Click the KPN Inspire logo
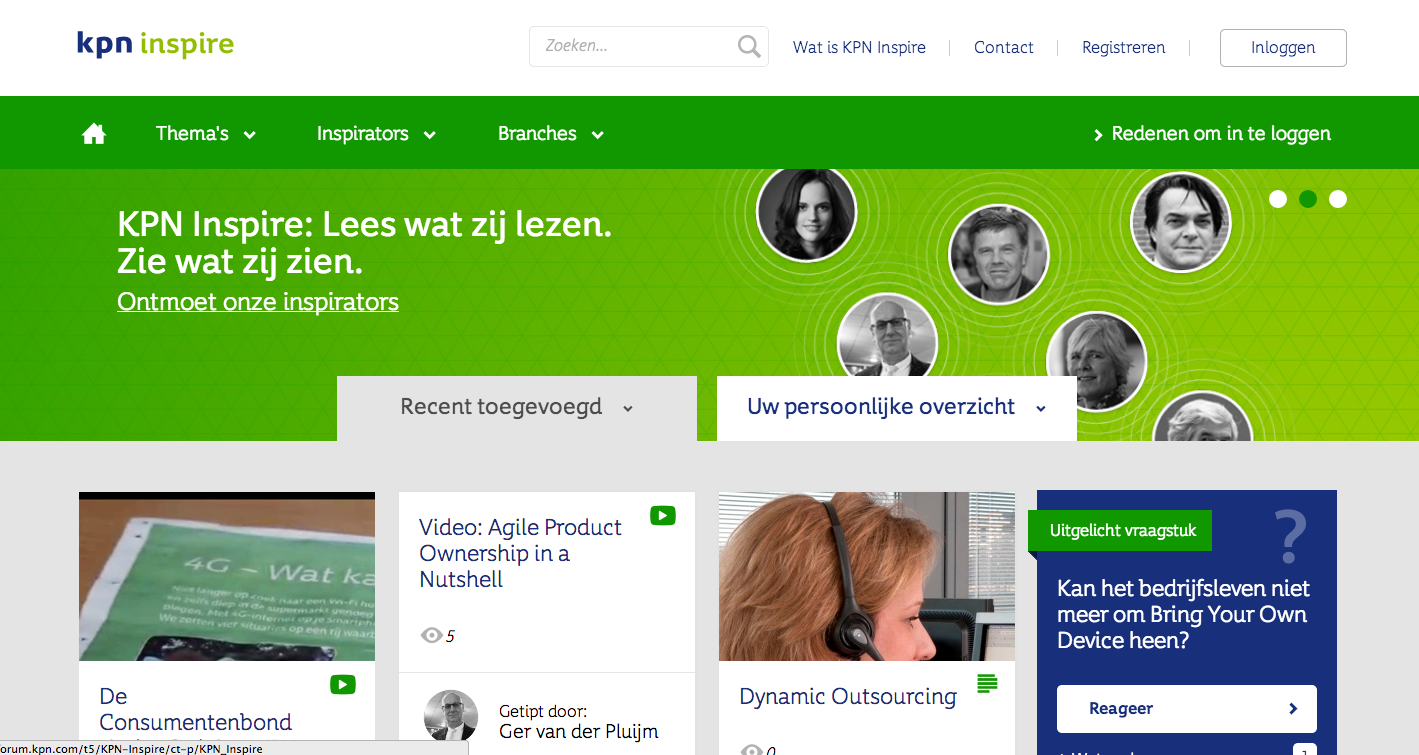This screenshot has height=755, width=1419. (155, 45)
